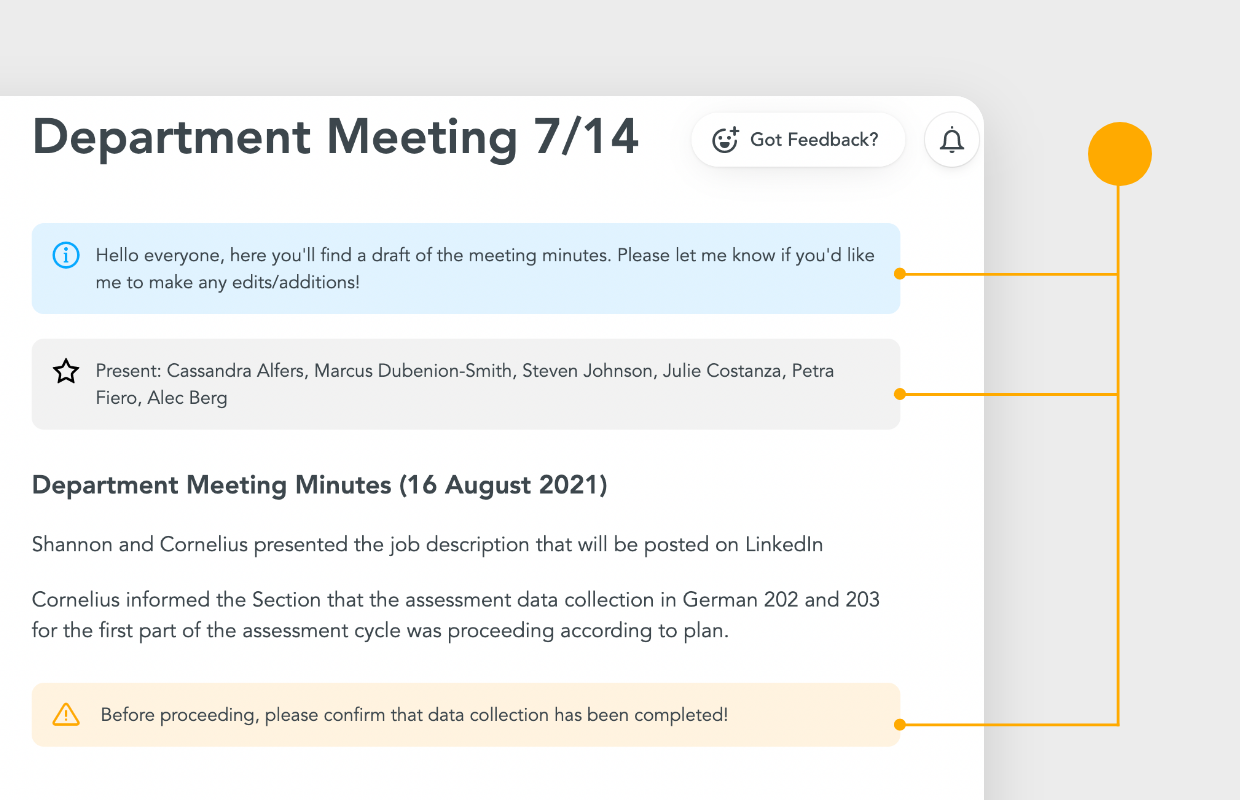
Task: Click the gray Present attendees callout
Action: [466, 384]
